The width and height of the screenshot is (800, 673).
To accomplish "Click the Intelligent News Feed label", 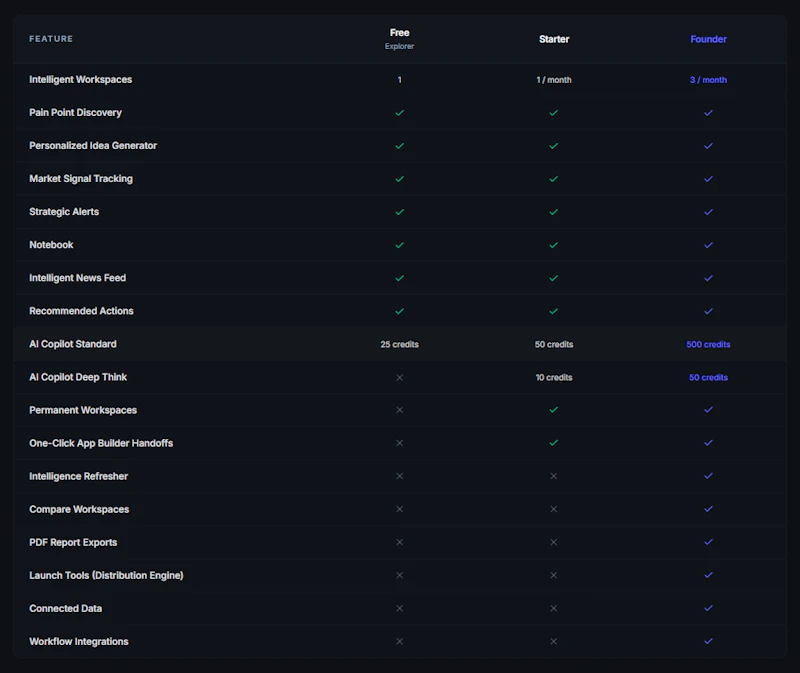I will 78,278.
